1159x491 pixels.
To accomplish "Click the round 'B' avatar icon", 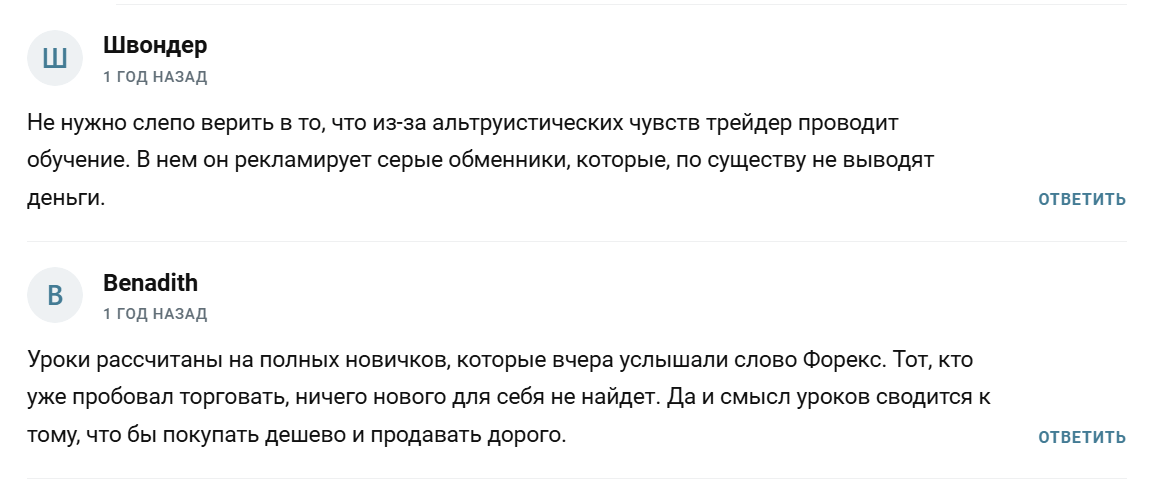I will pyautogui.click(x=55, y=295).
